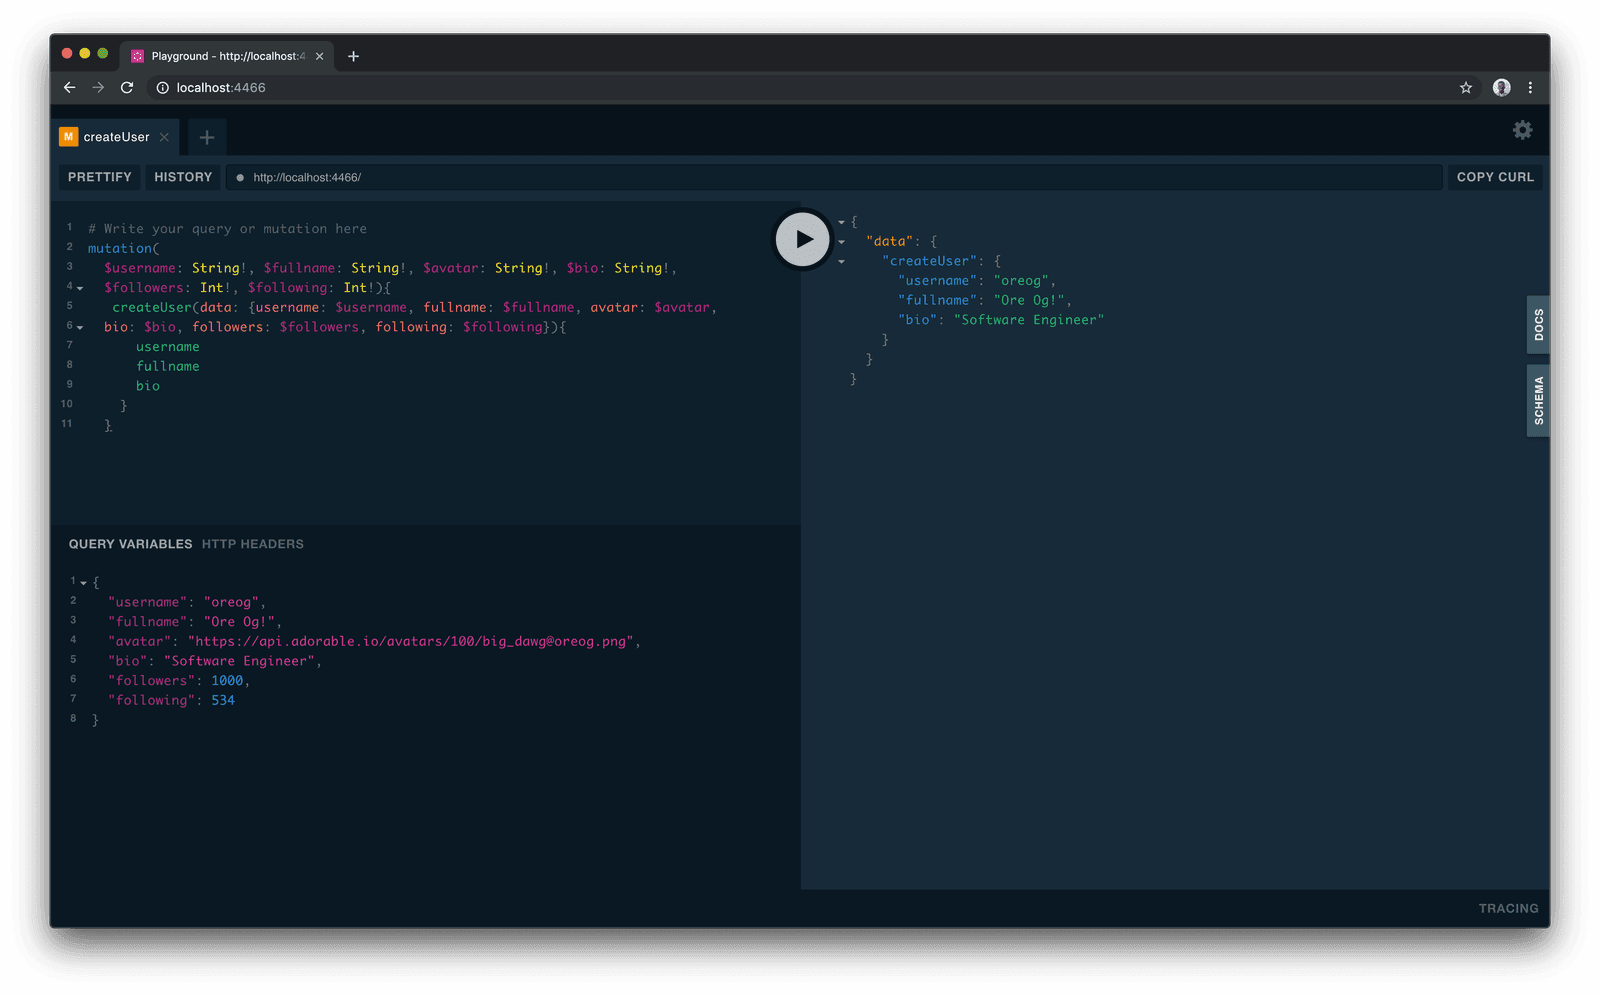Close the createUser tab
This screenshot has height=994, width=1600.
165,137
